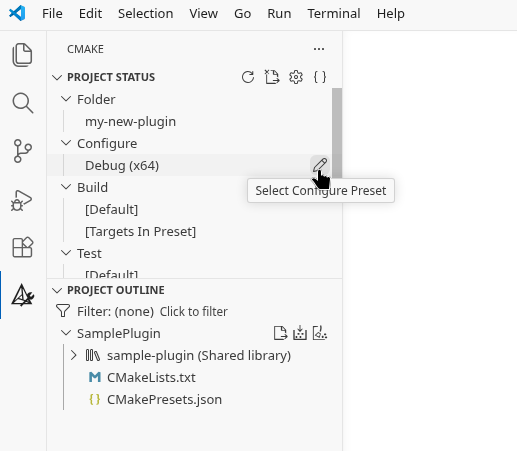Open CMake settings gear icon

click(x=296, y=77)
